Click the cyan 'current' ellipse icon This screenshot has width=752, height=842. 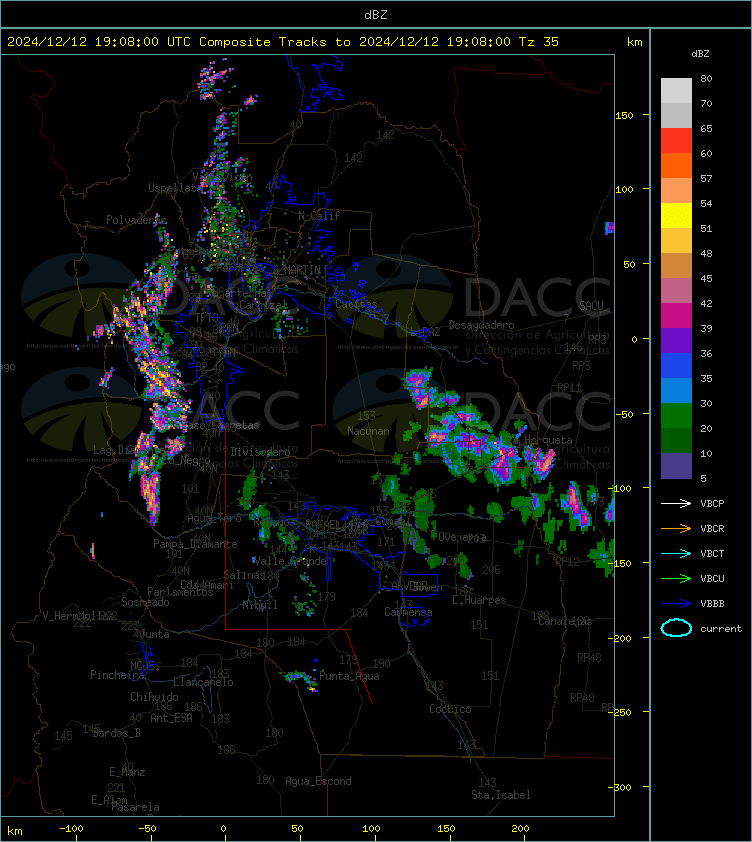tap(676, 628)
